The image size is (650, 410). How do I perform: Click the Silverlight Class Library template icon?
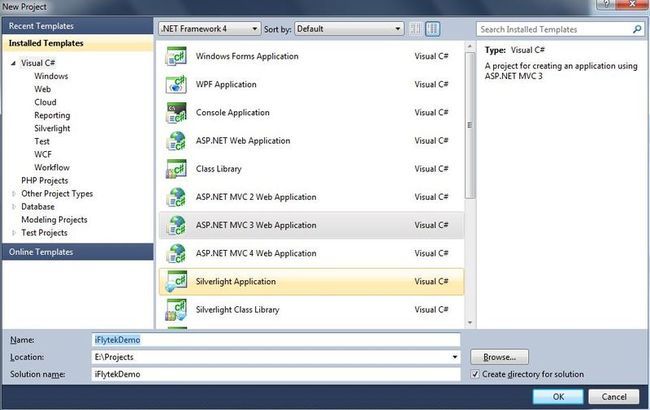point(176,310)
